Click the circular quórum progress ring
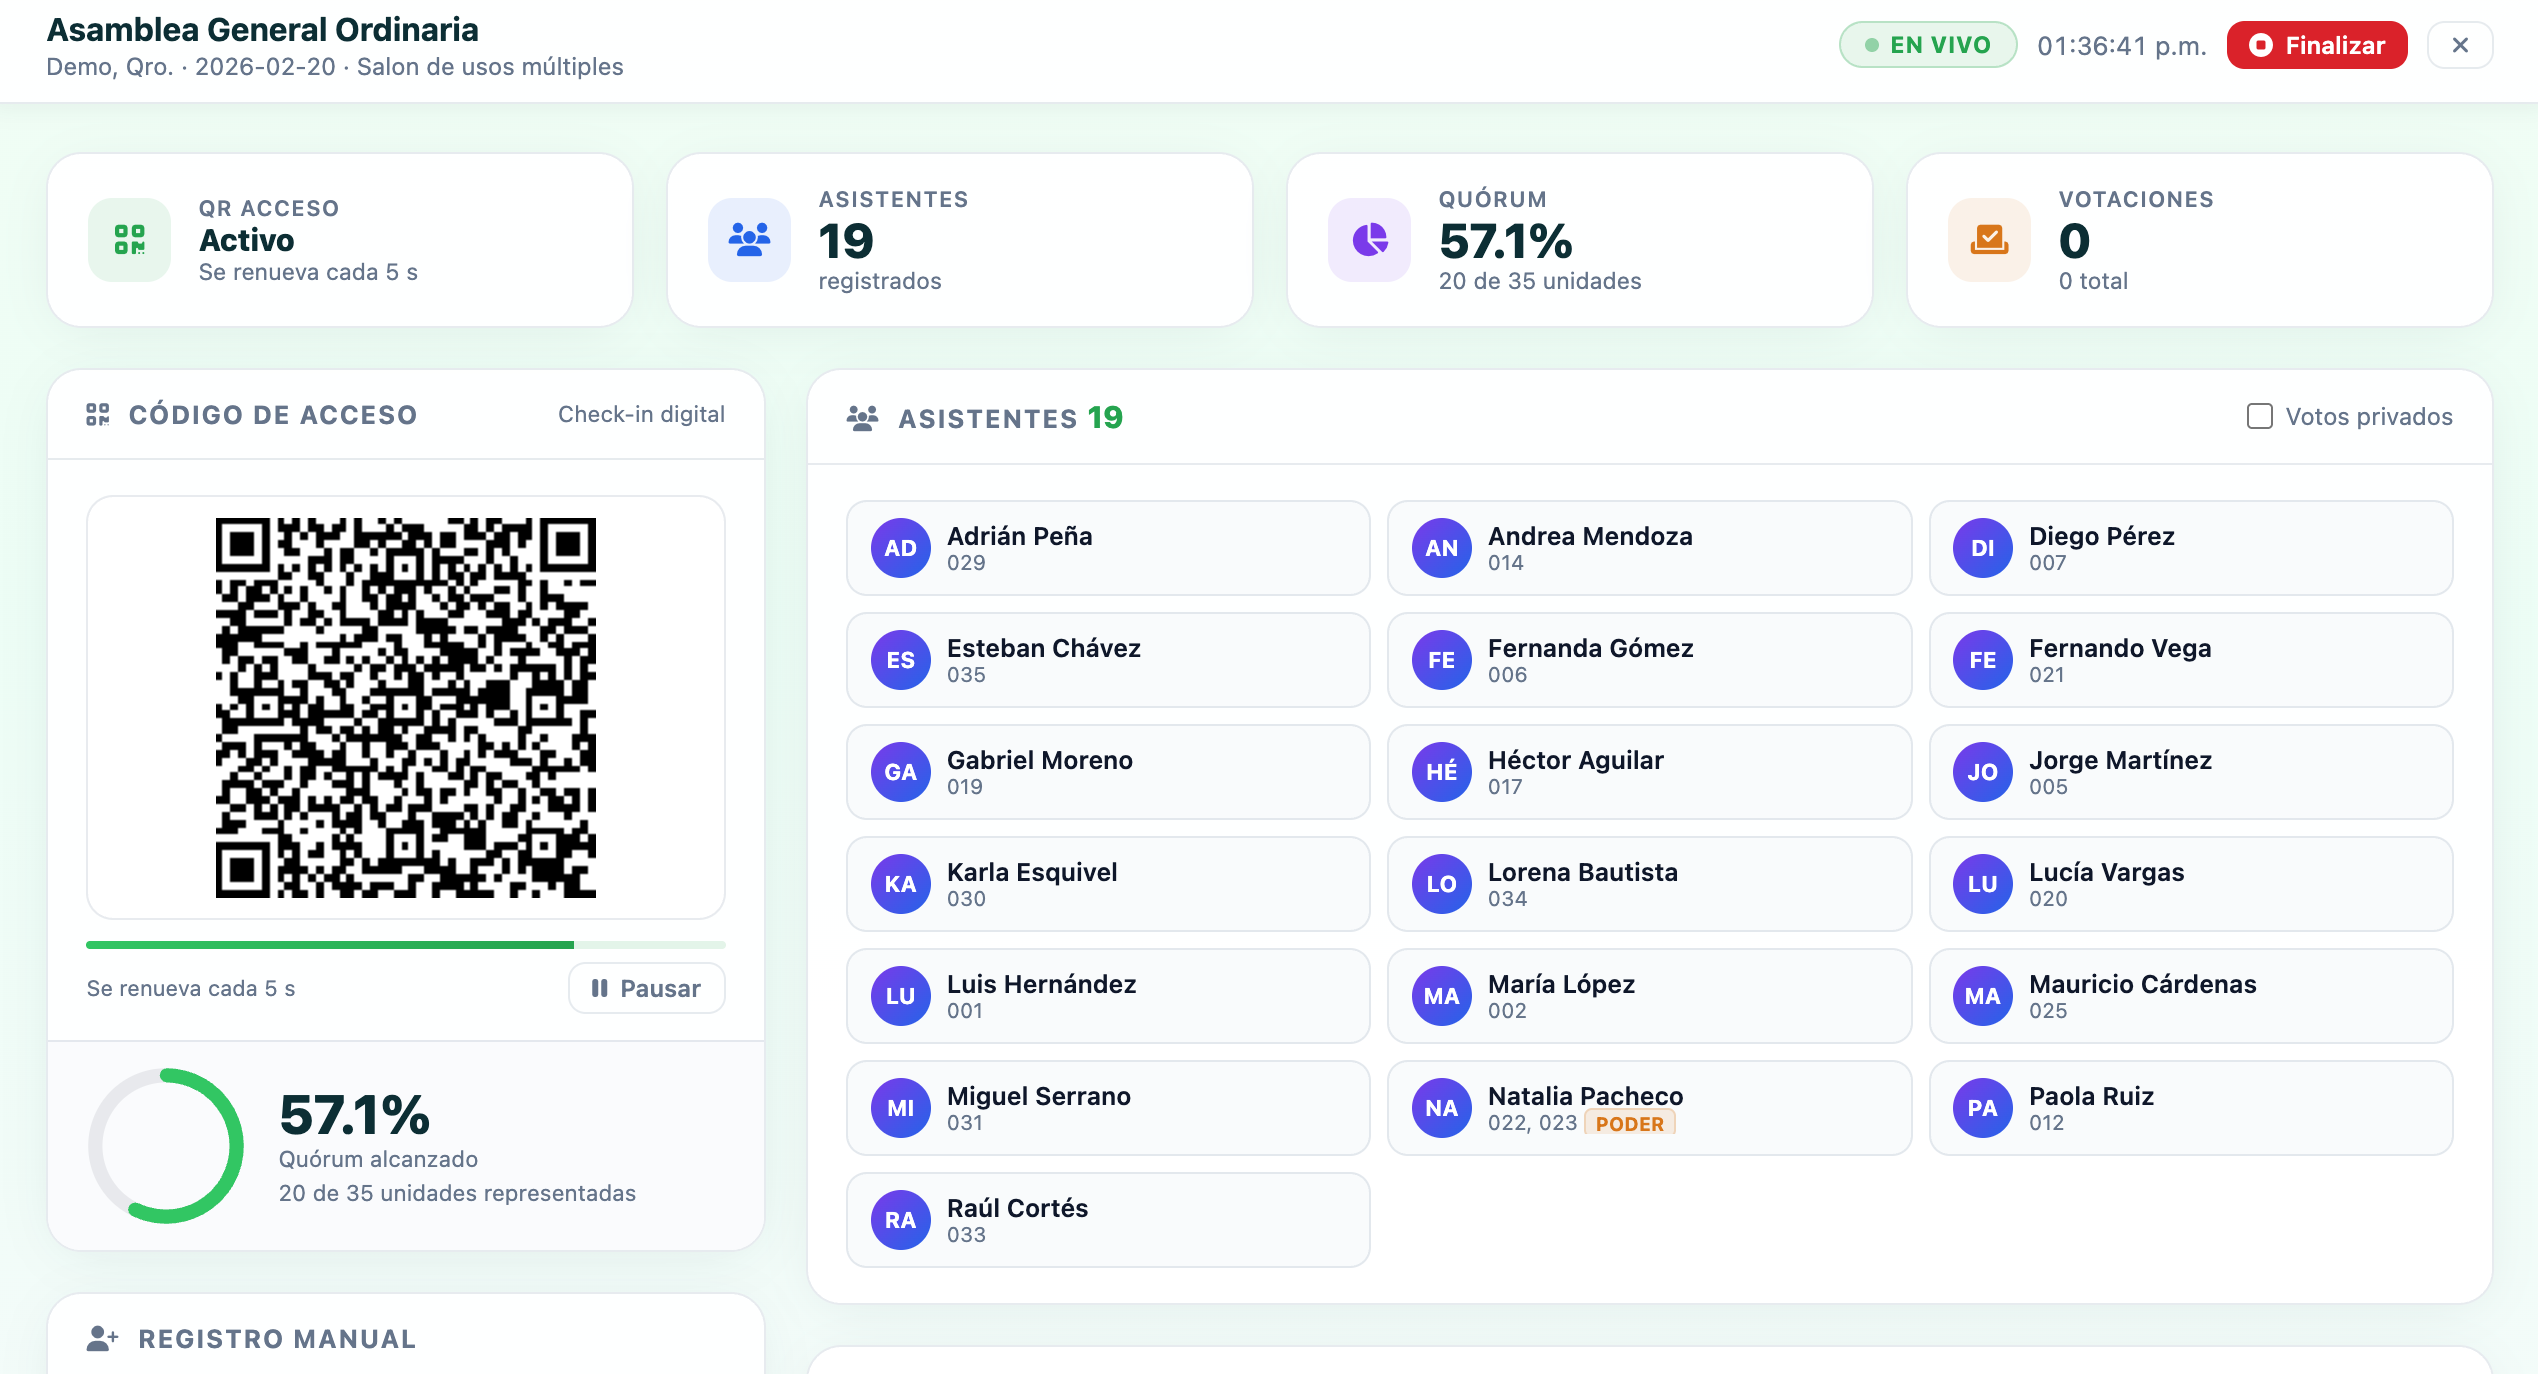Image resolution: width=2538 pixels, height=1374 pixels. [166, 1146]
